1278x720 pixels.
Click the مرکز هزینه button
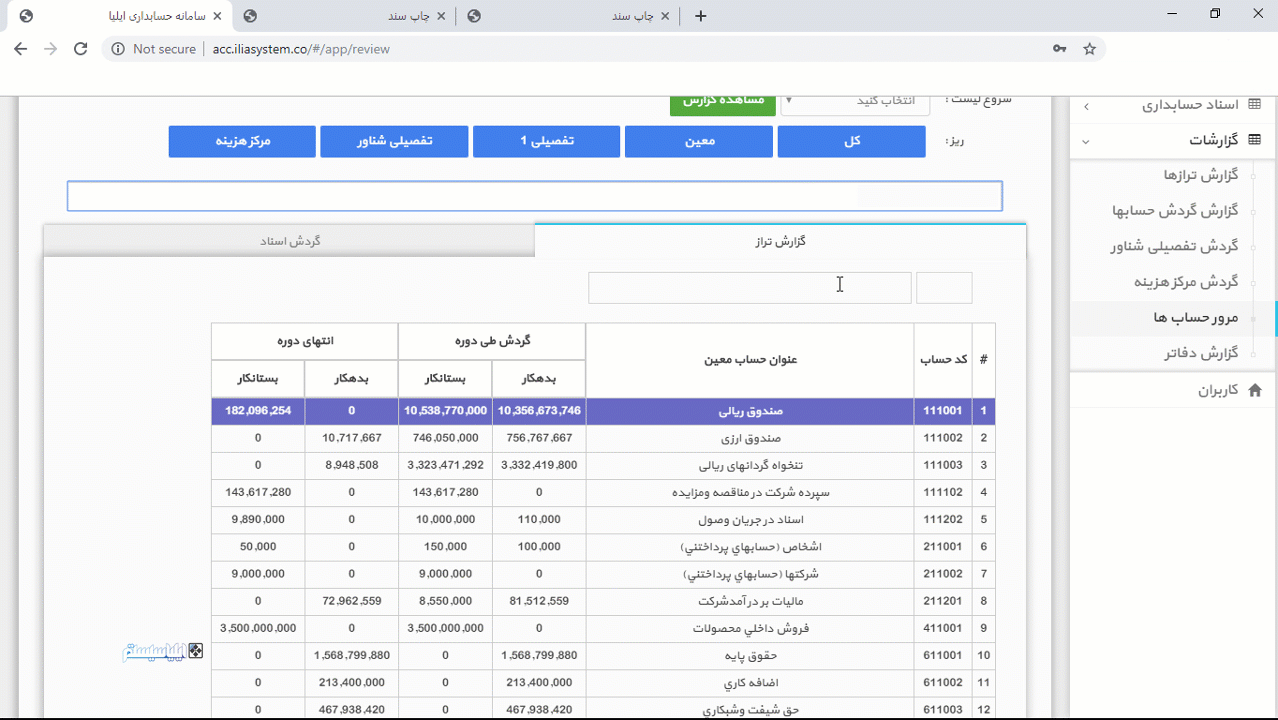click(241, 141)
